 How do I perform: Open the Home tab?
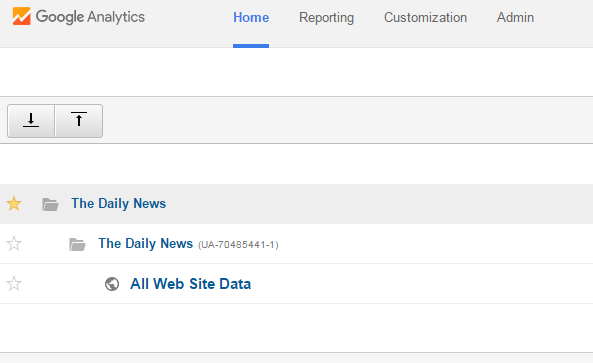pos(251,17)
